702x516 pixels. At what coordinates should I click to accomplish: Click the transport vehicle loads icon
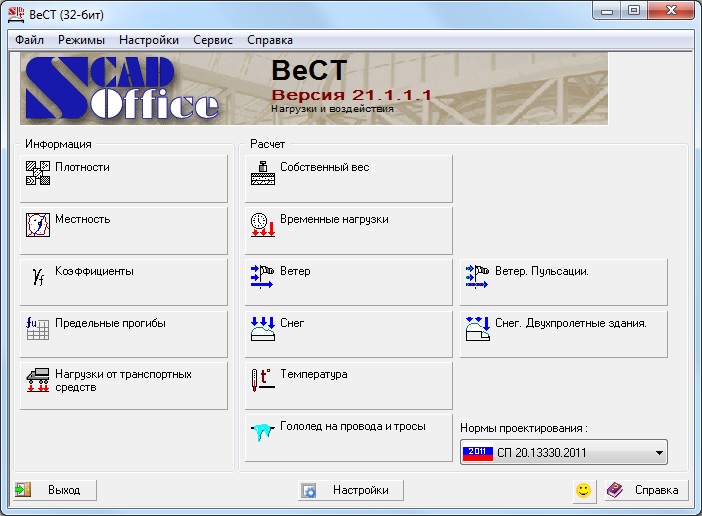pyautogui.click(x=38, y=380)
